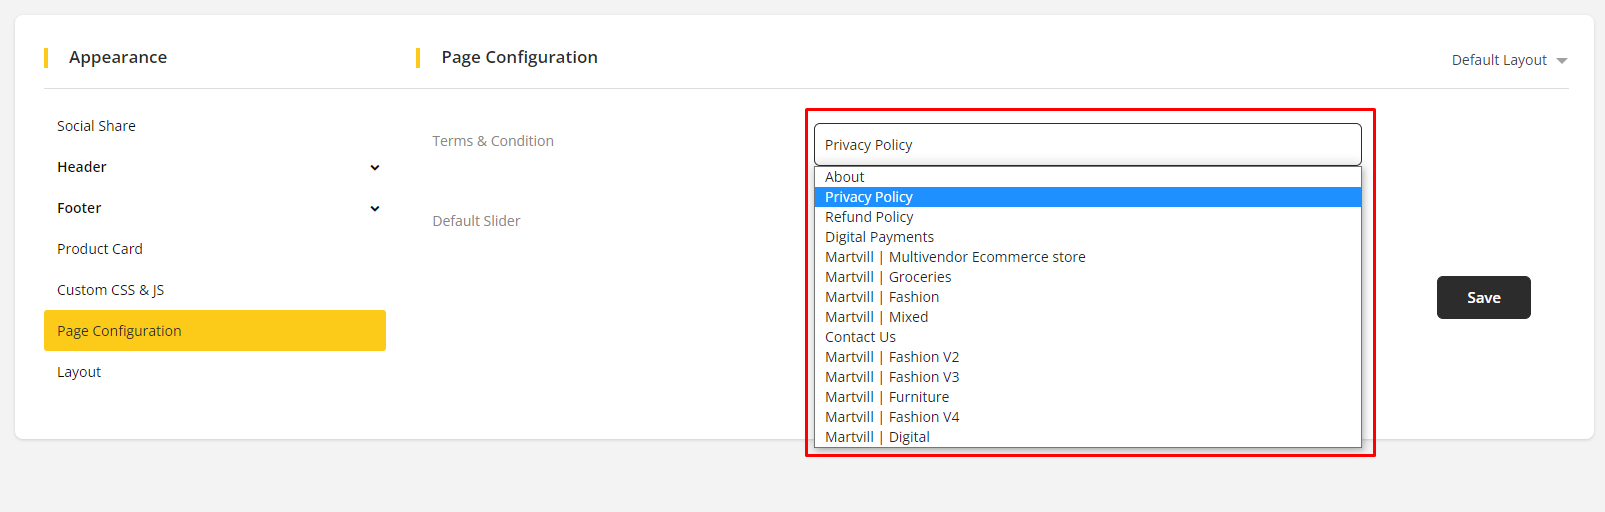Open the Layout menu item

tap(79, 372)
